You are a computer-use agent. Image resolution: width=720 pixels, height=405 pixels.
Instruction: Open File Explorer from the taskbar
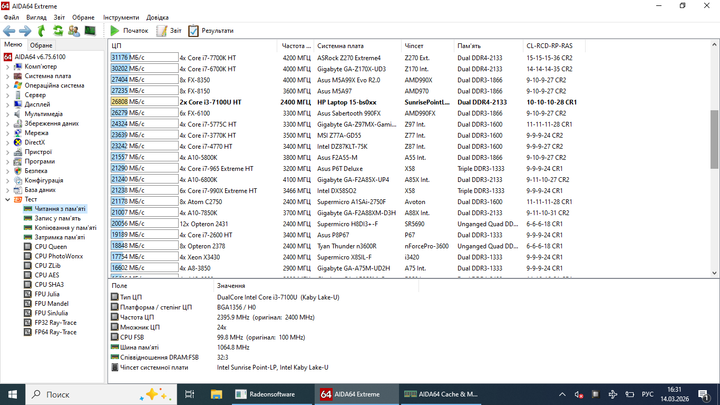click(216, 394)
